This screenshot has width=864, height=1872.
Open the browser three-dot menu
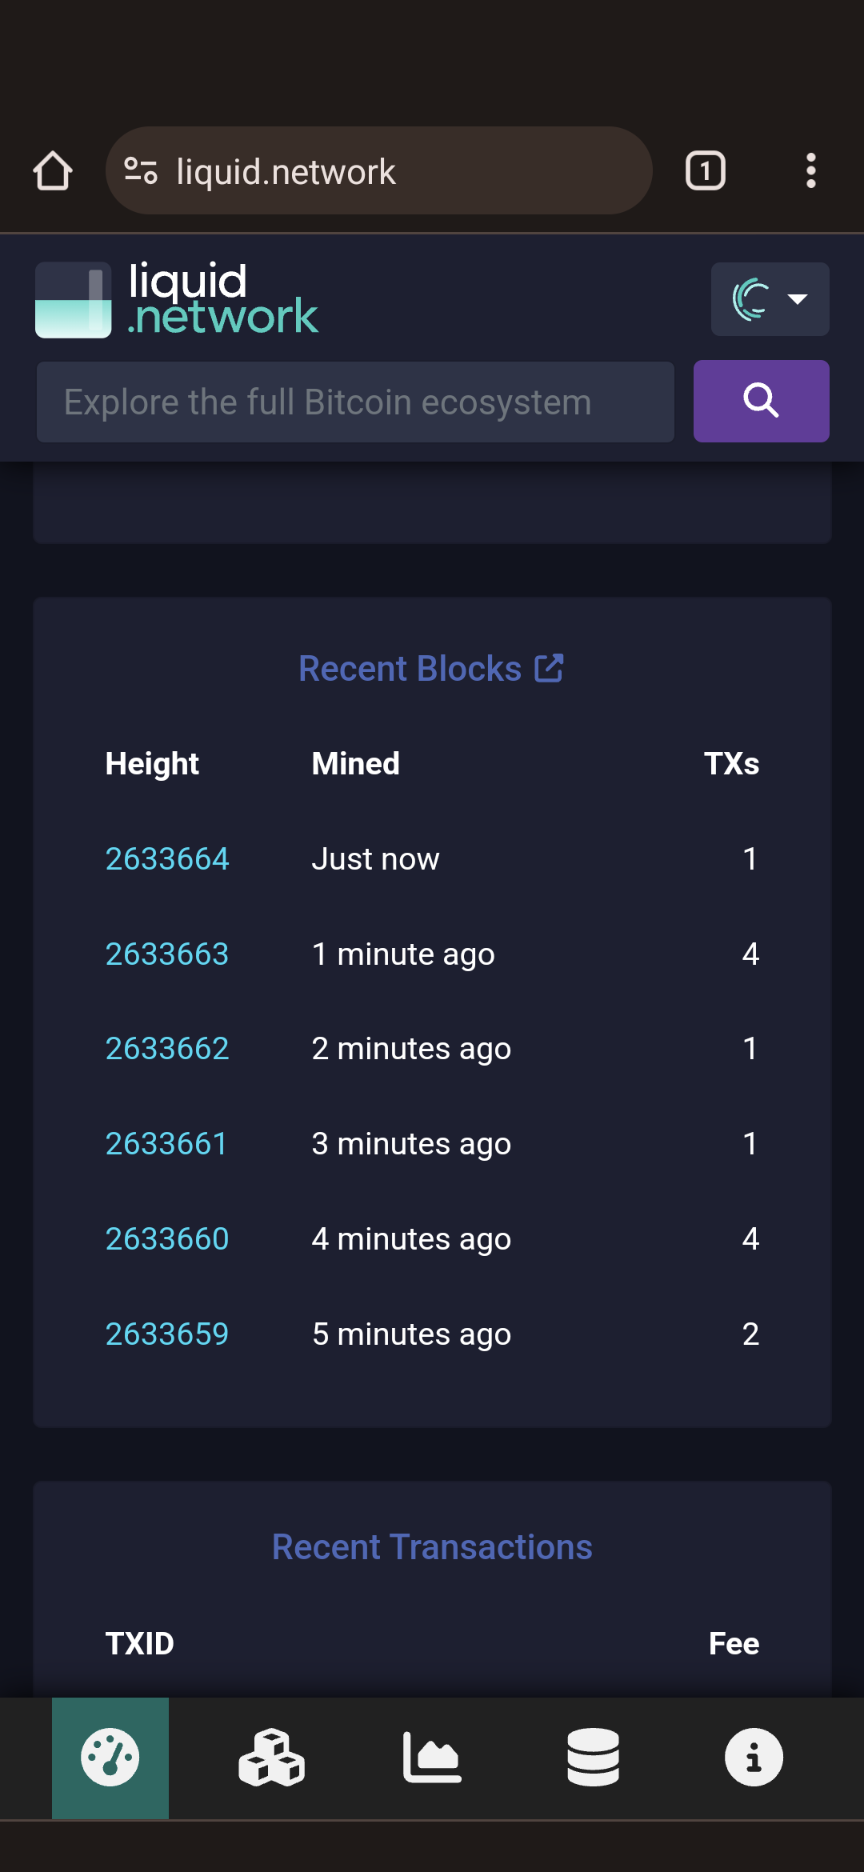click(x=811, y=171)
